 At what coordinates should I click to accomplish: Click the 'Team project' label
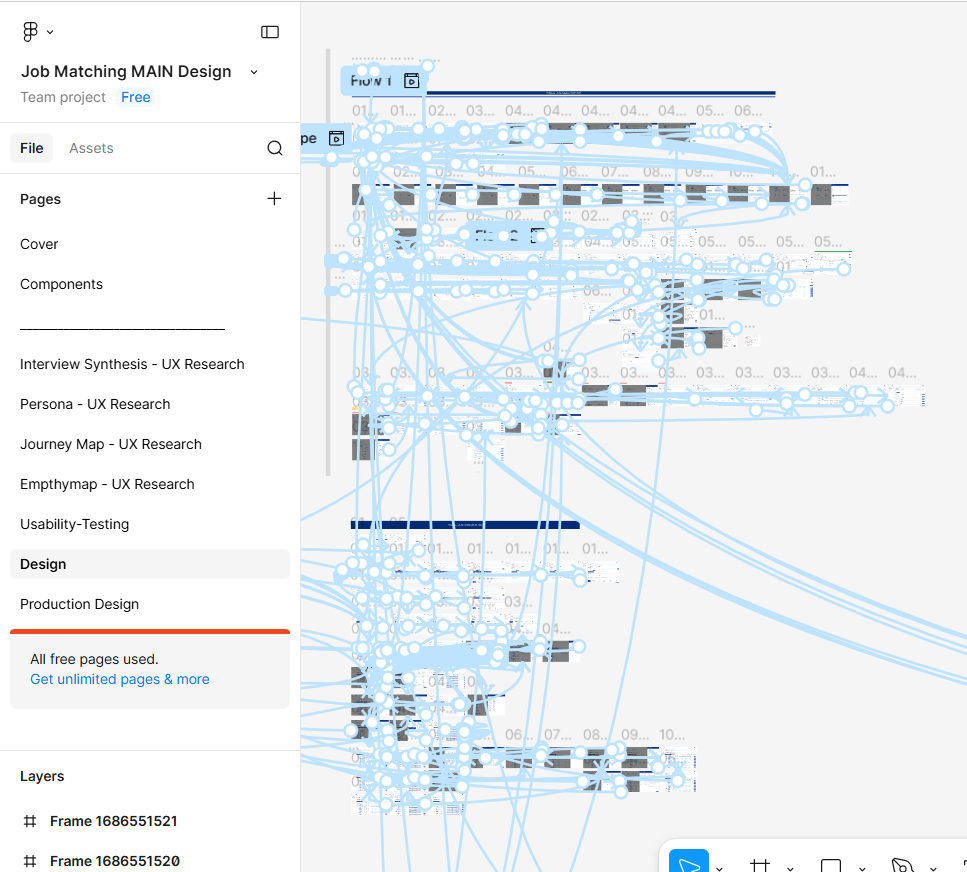pyautogui.click(x=63, y=97)
